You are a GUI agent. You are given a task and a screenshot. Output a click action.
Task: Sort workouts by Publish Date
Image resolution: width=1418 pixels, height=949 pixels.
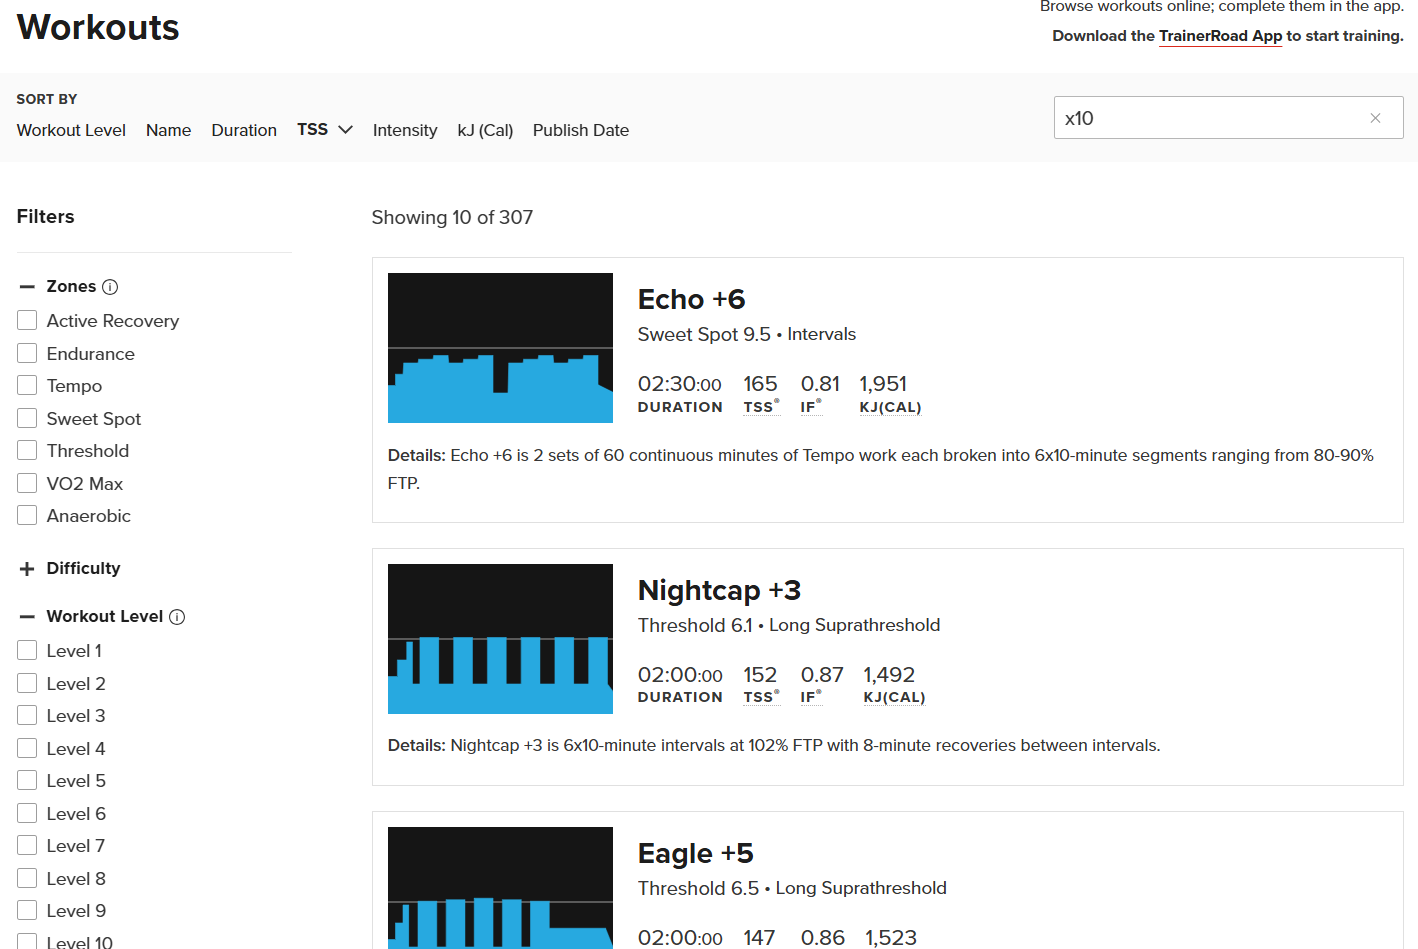pyautogui.click(x=581, y=130)
